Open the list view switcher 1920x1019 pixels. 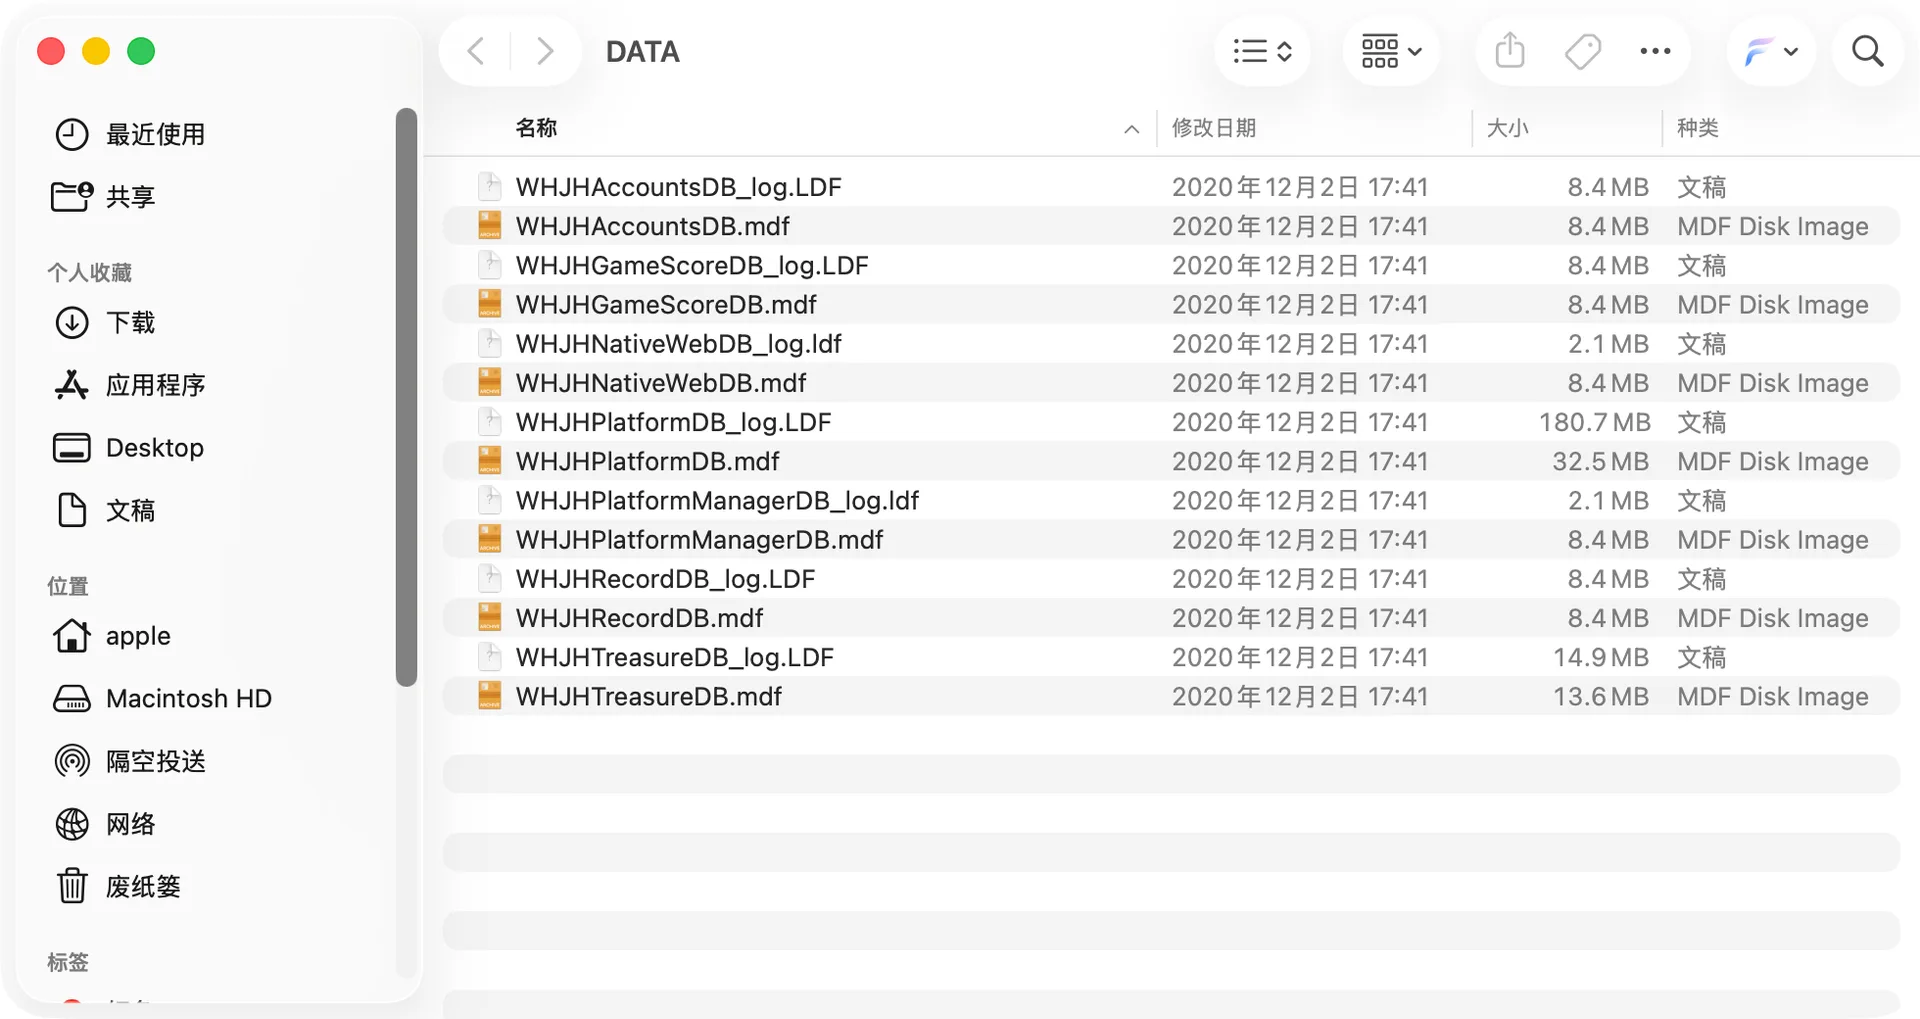click(x=1262, y=51)
